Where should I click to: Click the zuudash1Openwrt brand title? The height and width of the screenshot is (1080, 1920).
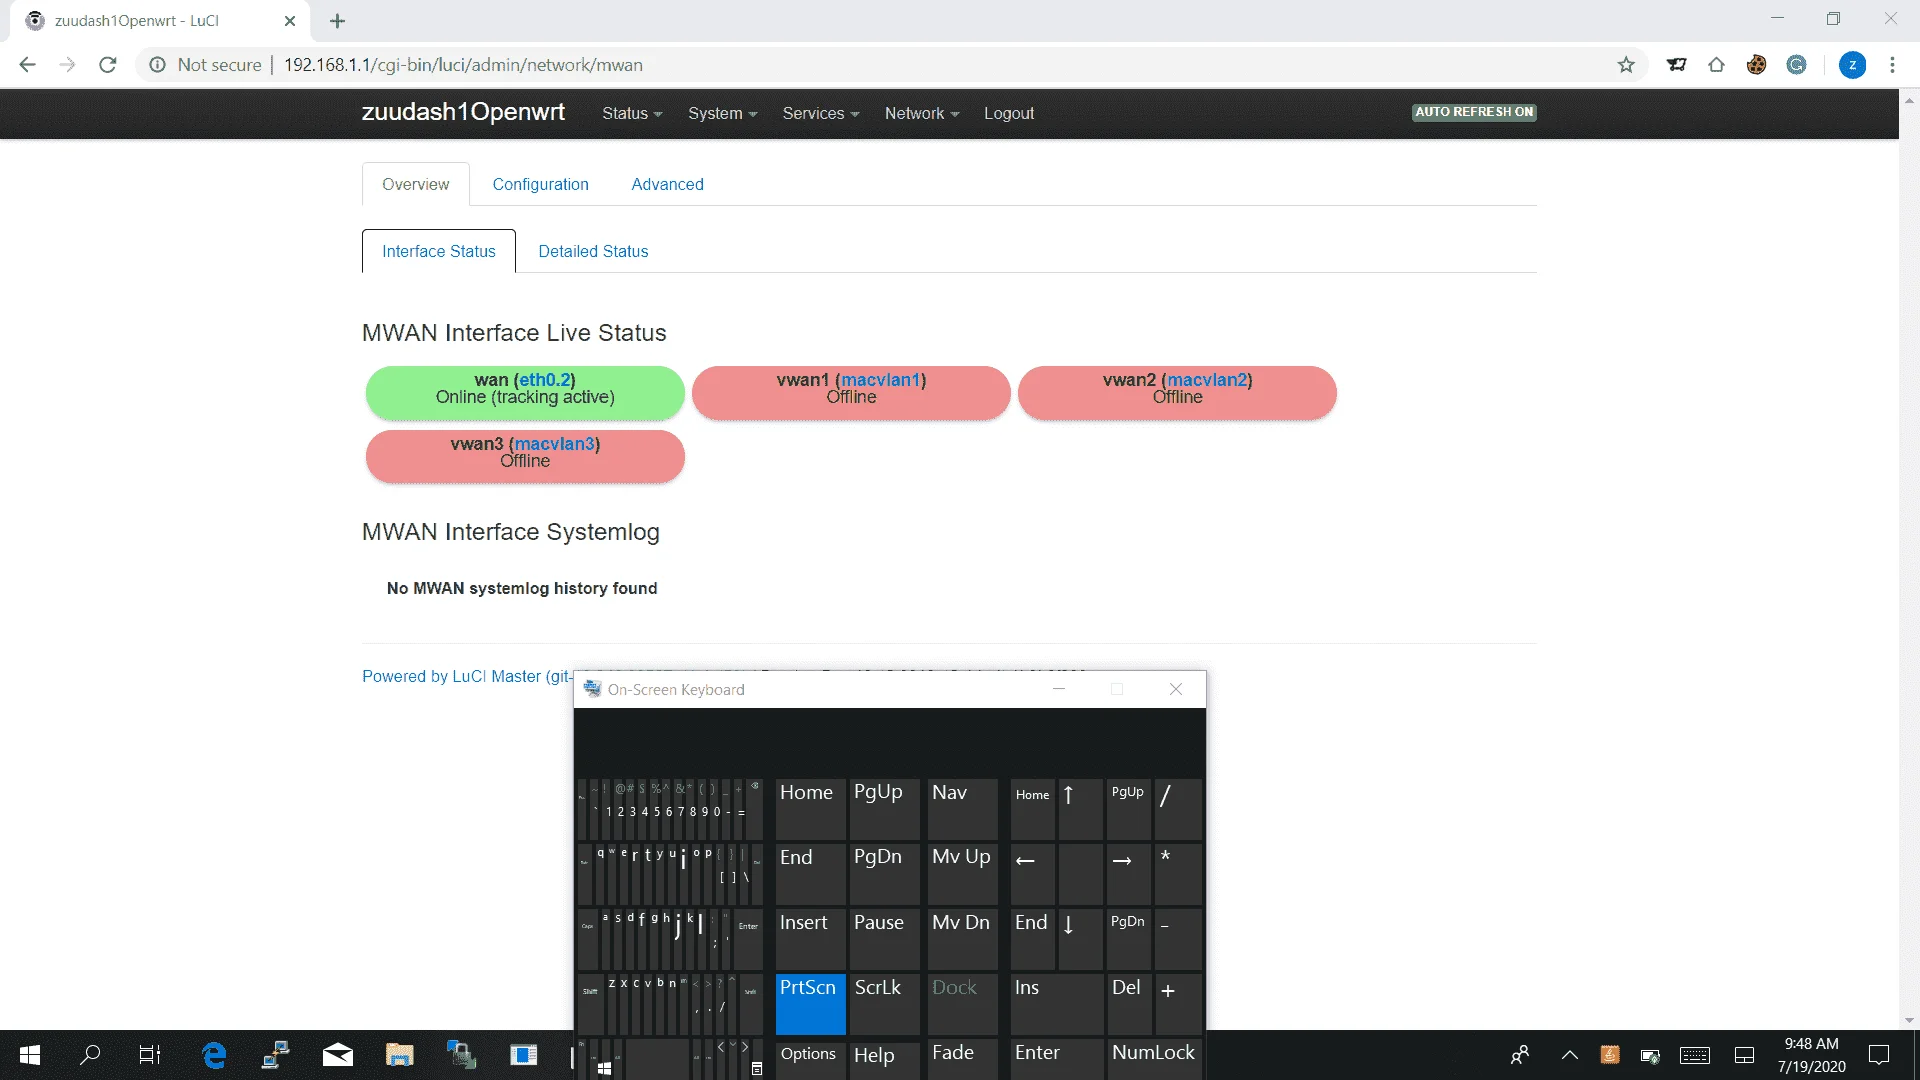tap(463, 112)
